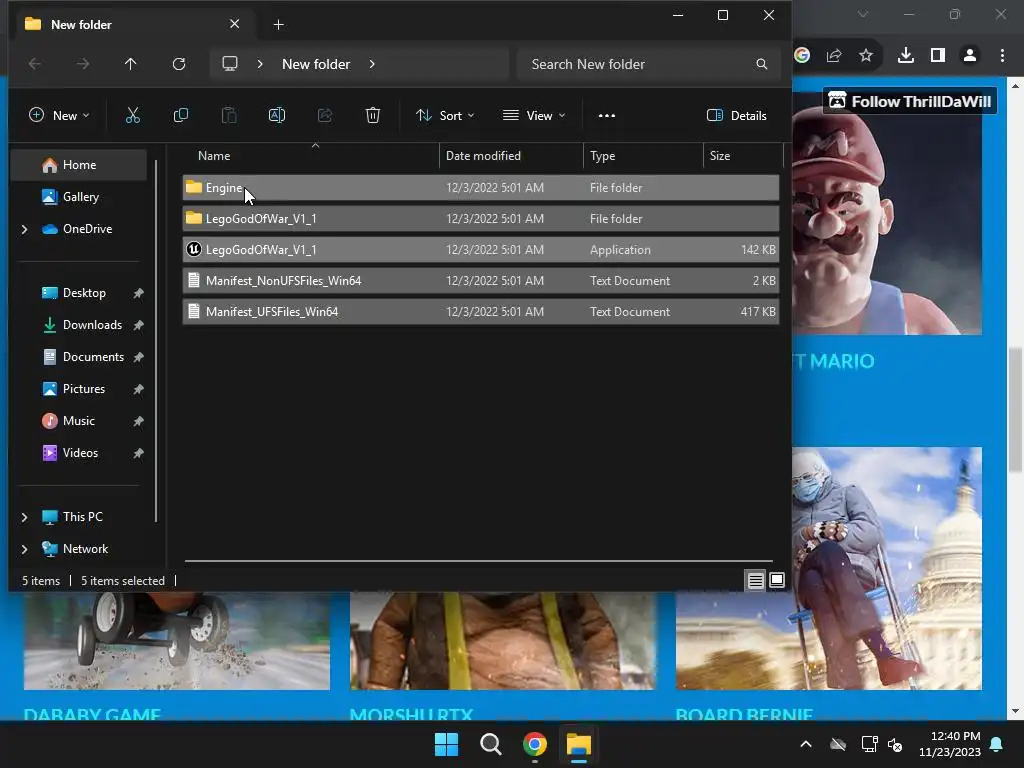Open taskbar Search
This screenshot has height=768, width=1024.
pyautogui.click(x=490, y=744)
